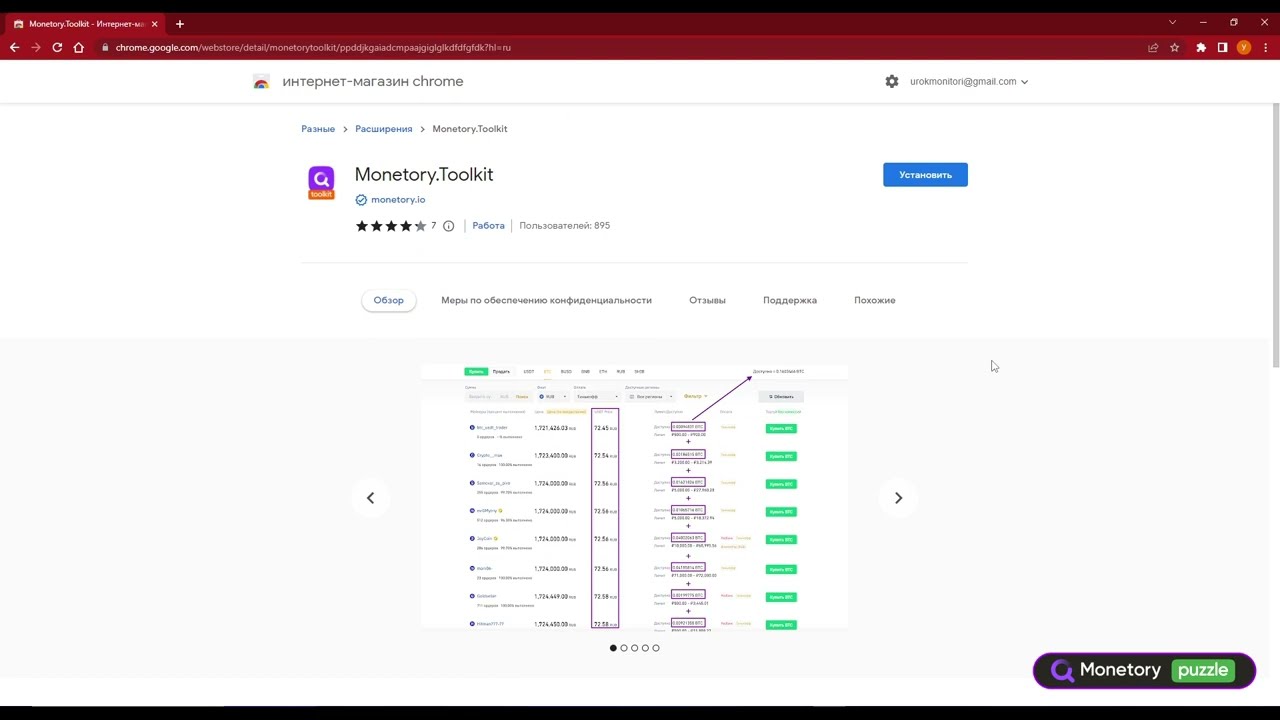1280x720 pixels.
Task: Click the Monetory.Toolkit extension icon
Action: [321, 183]
